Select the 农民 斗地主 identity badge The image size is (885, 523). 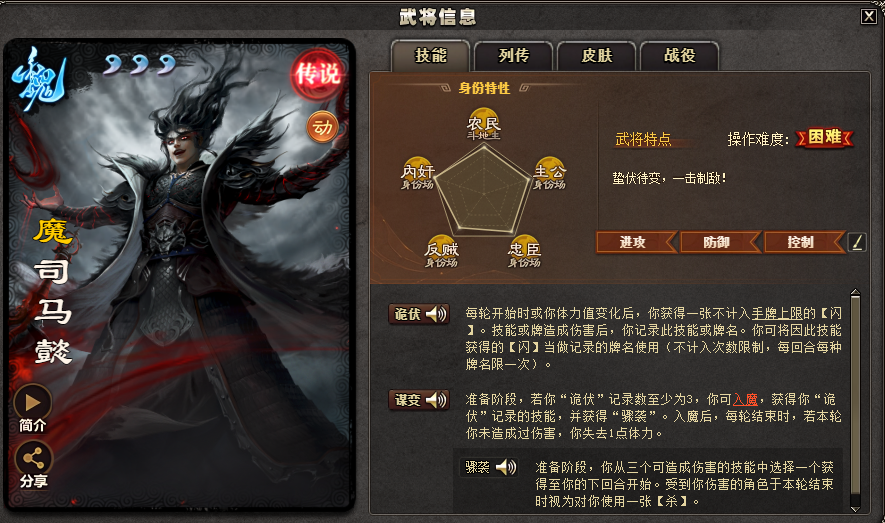click(x=484, y=124)
